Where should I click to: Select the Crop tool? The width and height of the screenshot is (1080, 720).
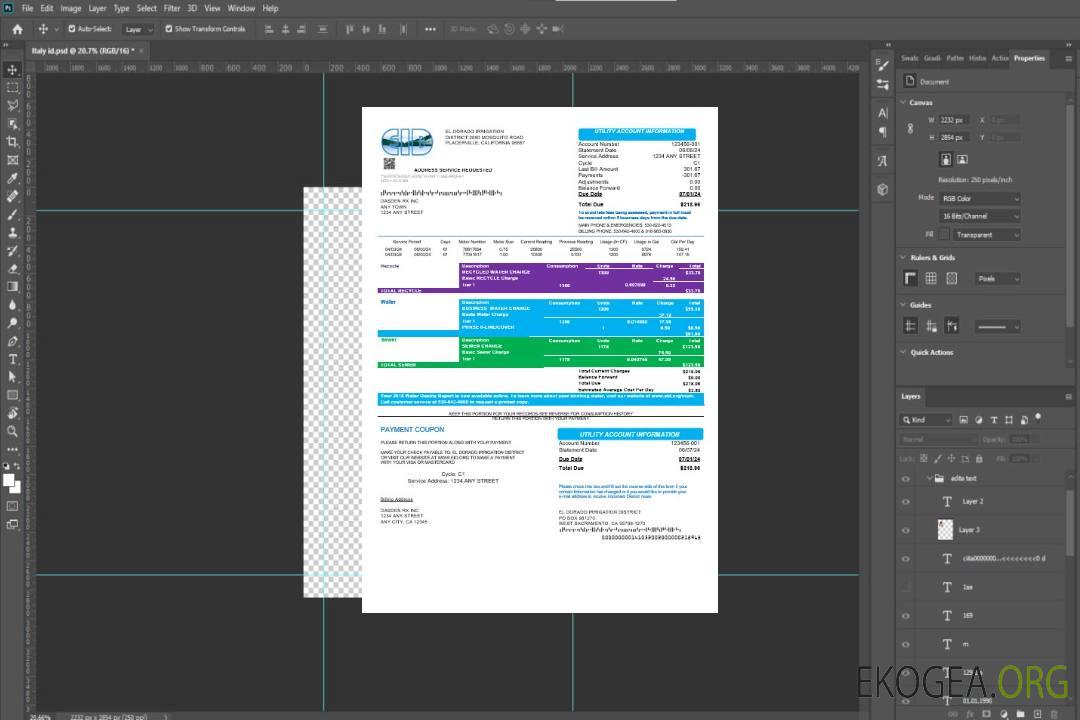click(x=12, y=142)
